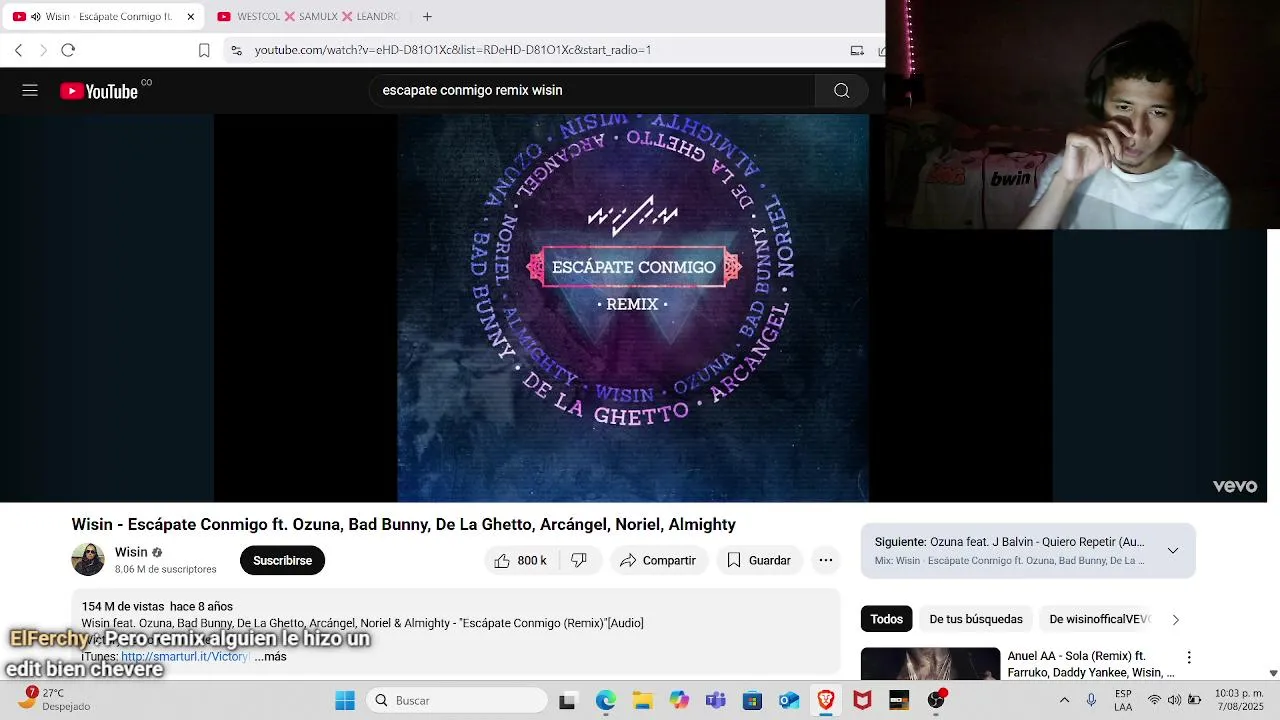Go to the YouTube home logo
Image resolution: width=1280 pixels, height=720 pixels.
pyautogui.click(x=99, y=91)
